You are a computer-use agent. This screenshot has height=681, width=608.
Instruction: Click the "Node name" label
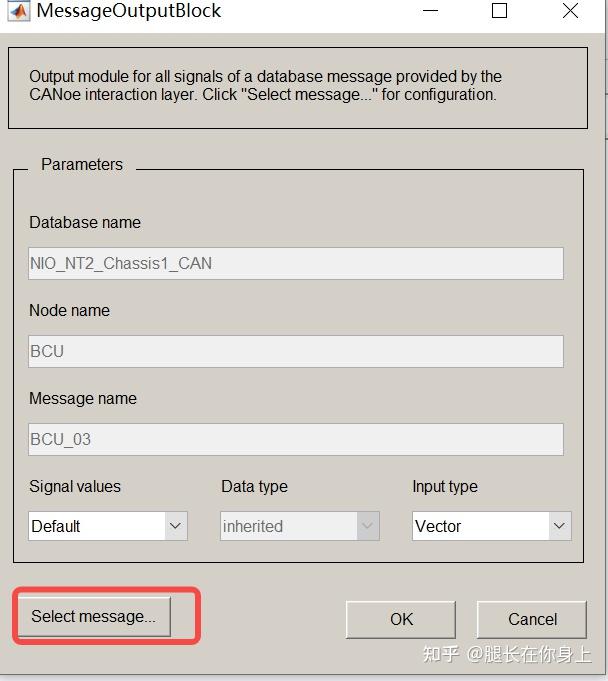coord(69,311)
